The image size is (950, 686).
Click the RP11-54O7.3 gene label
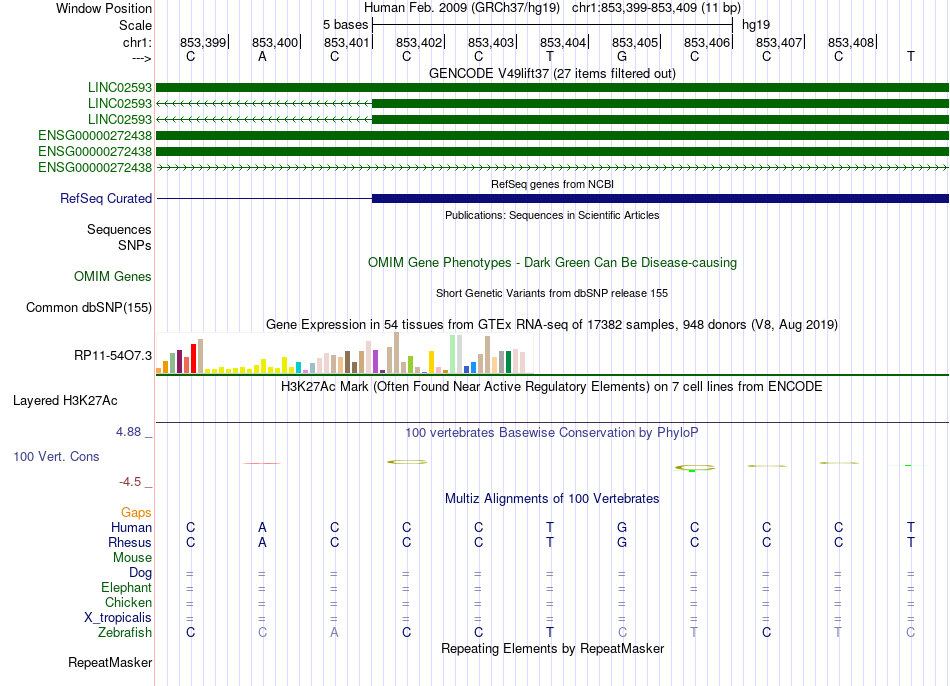(113, 355)
